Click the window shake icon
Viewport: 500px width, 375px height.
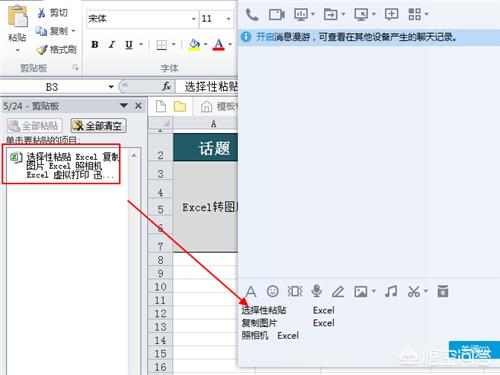click(295, 291)
